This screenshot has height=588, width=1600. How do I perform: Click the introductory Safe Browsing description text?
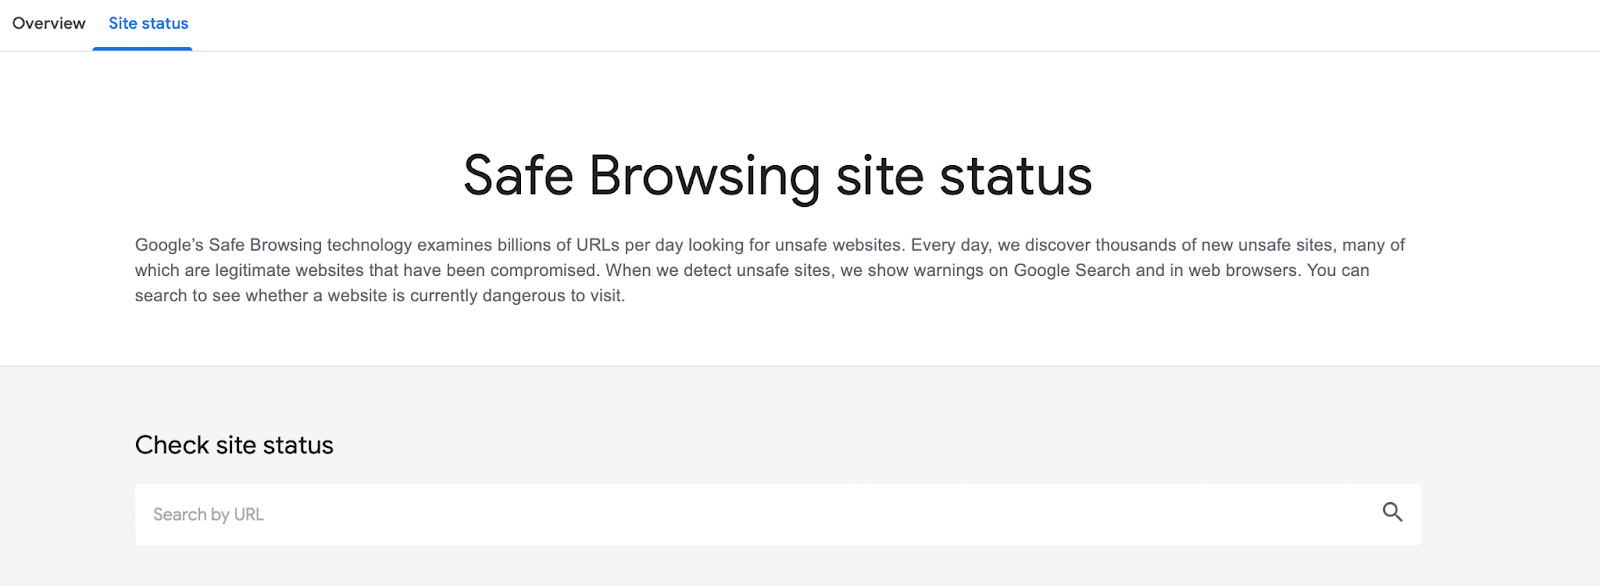coord(770,270)
